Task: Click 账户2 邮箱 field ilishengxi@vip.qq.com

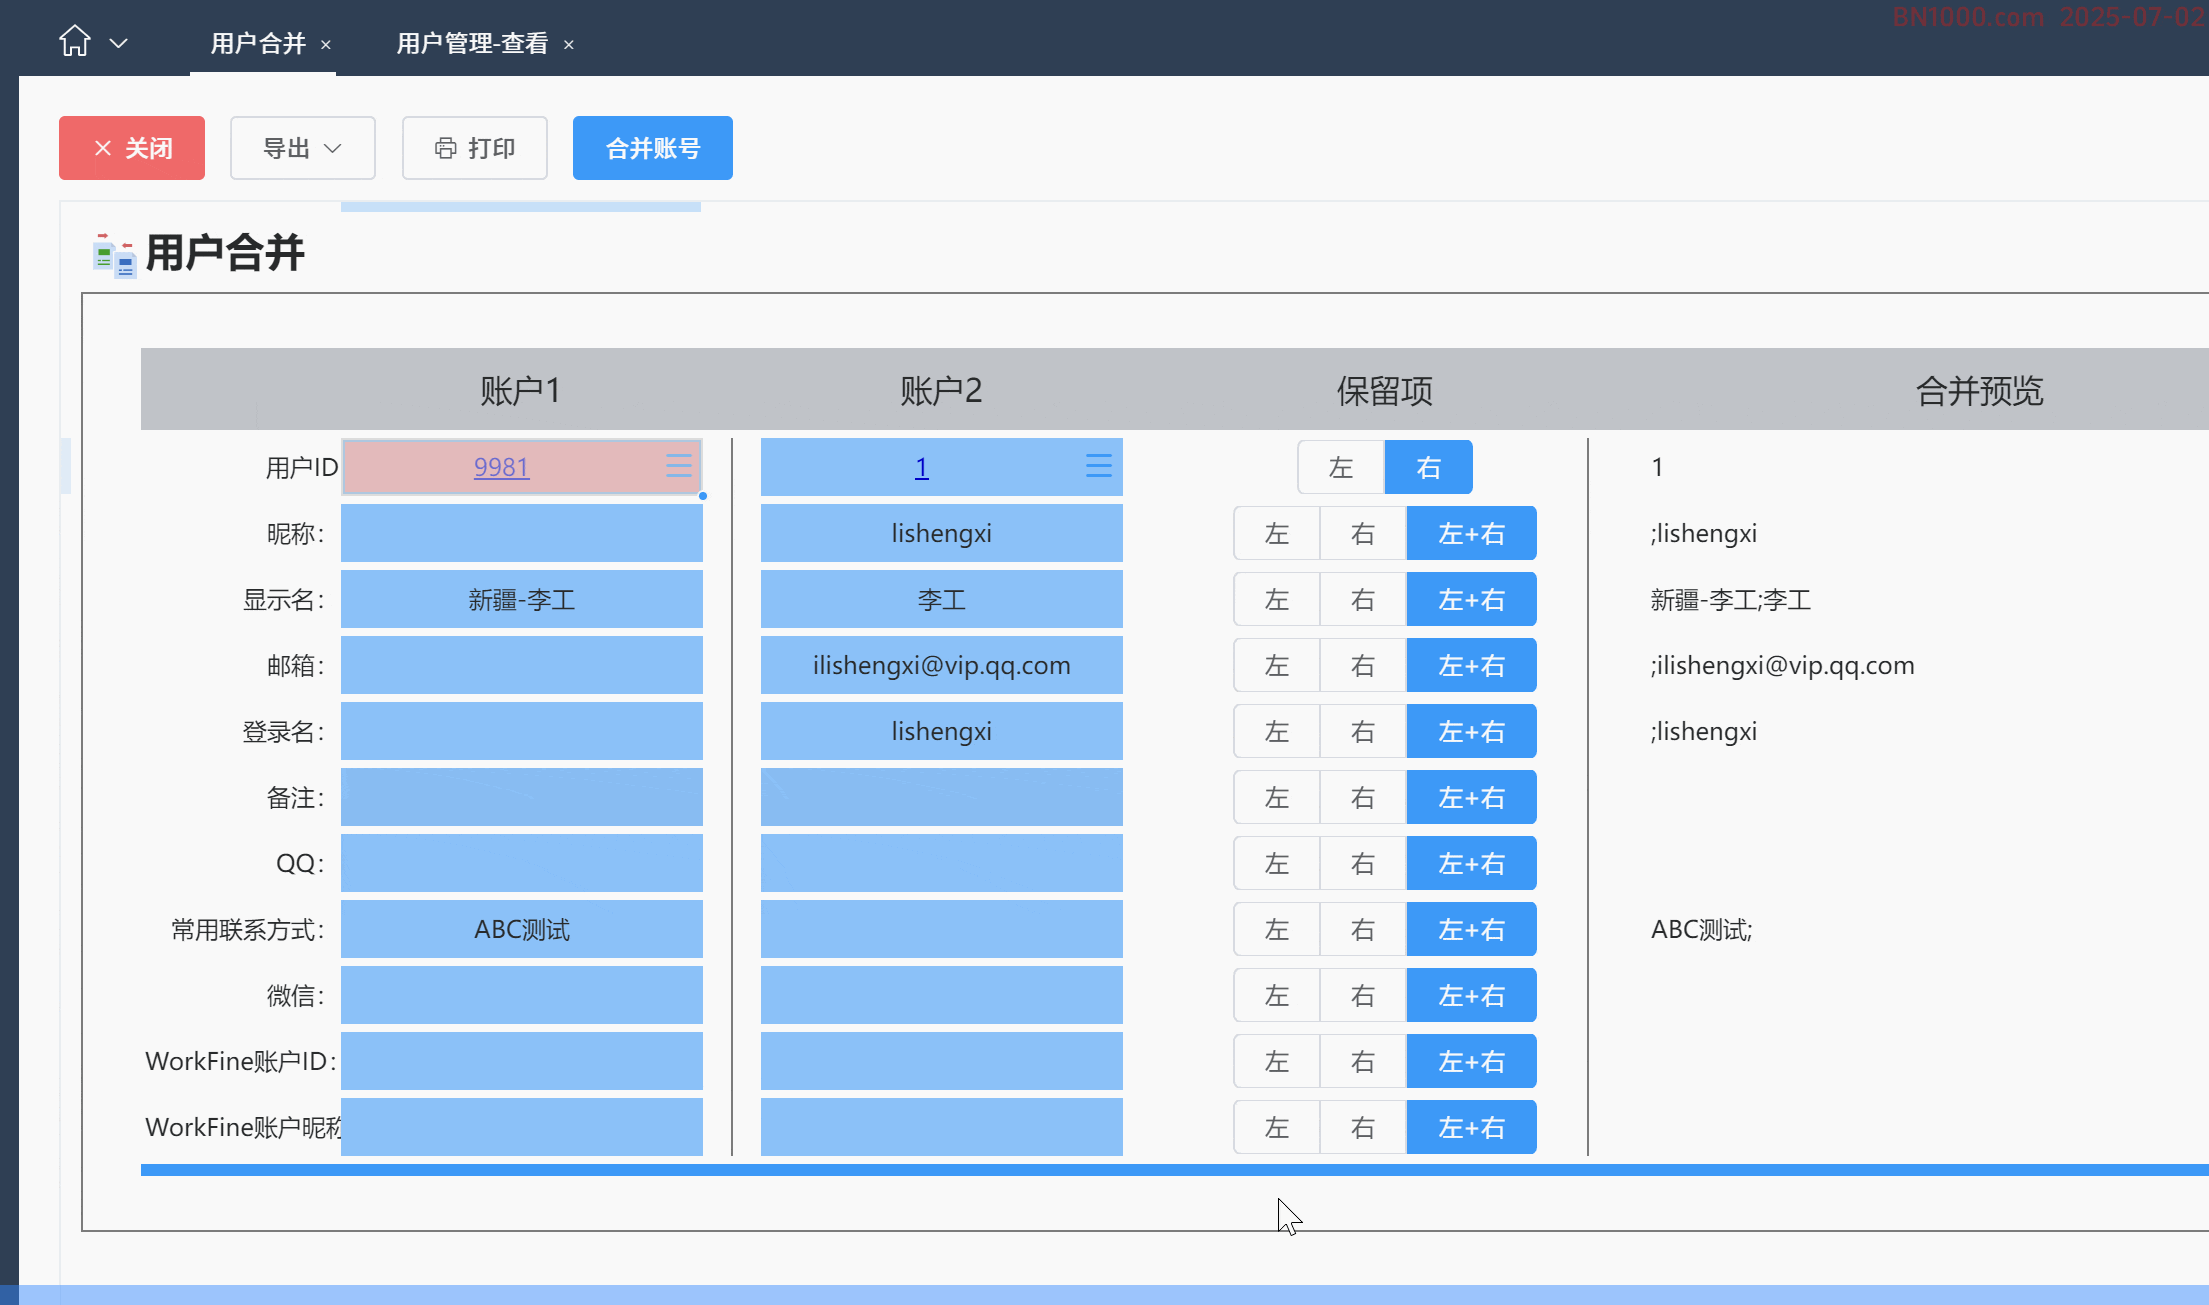Action: (x=942, y=665)
